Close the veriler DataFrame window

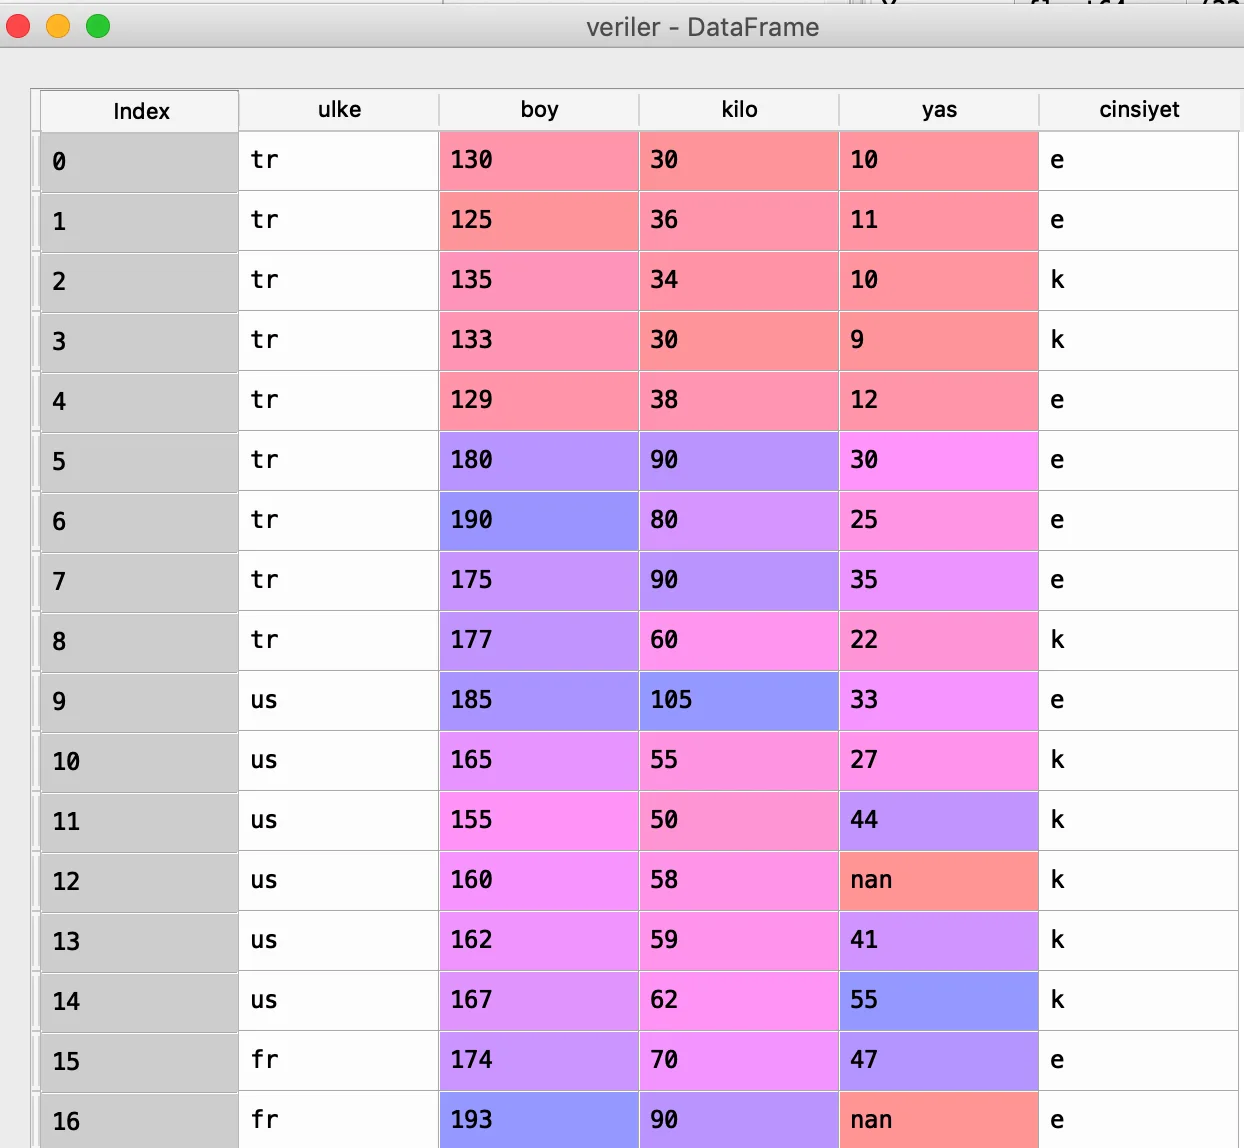point(18,26)
